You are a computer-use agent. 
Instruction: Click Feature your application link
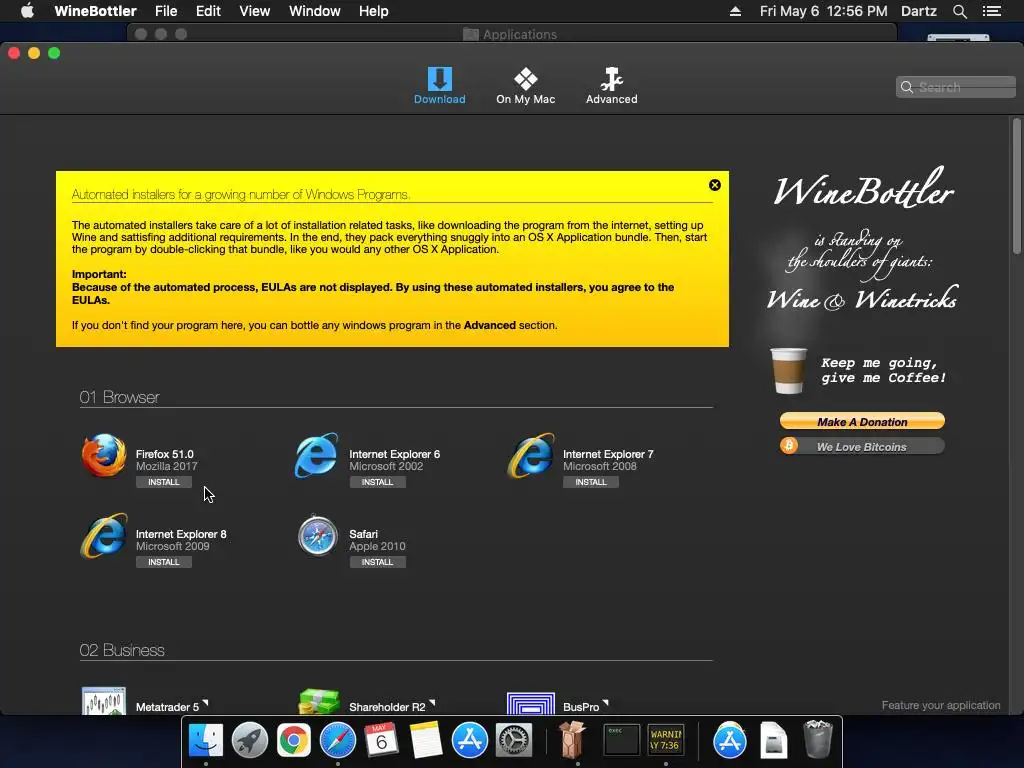940,705
